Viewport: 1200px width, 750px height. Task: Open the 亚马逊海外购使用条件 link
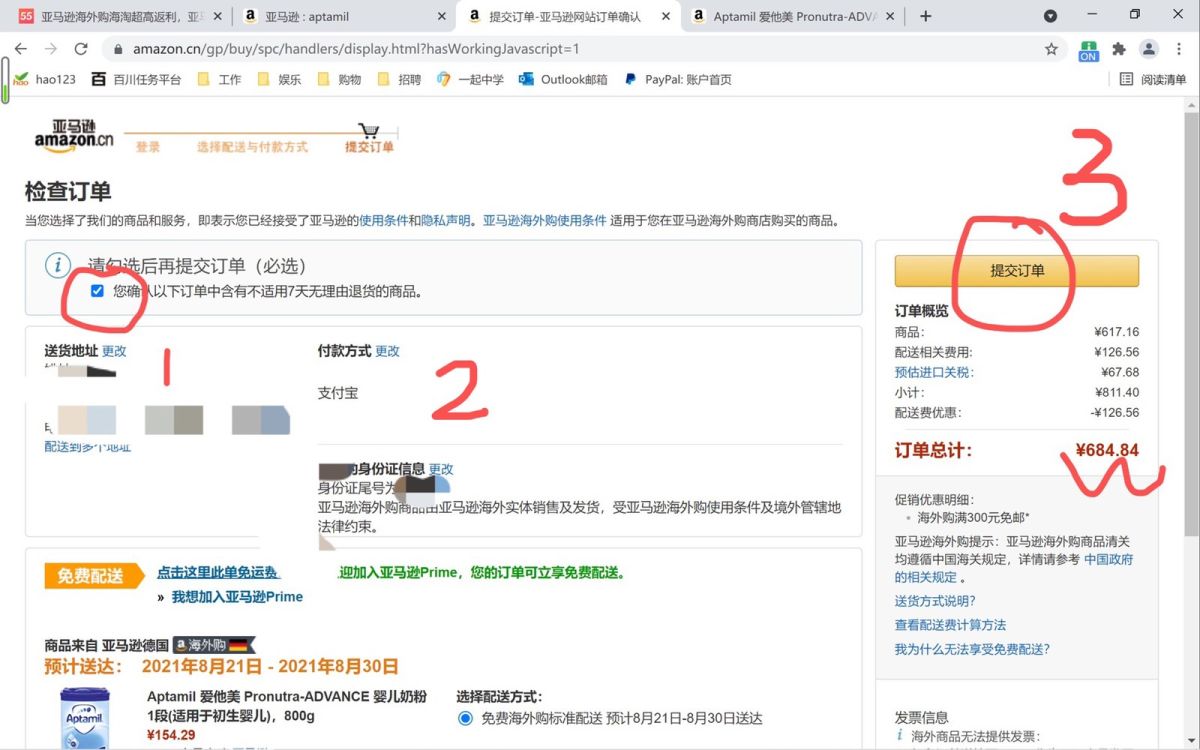pos(545,221)
